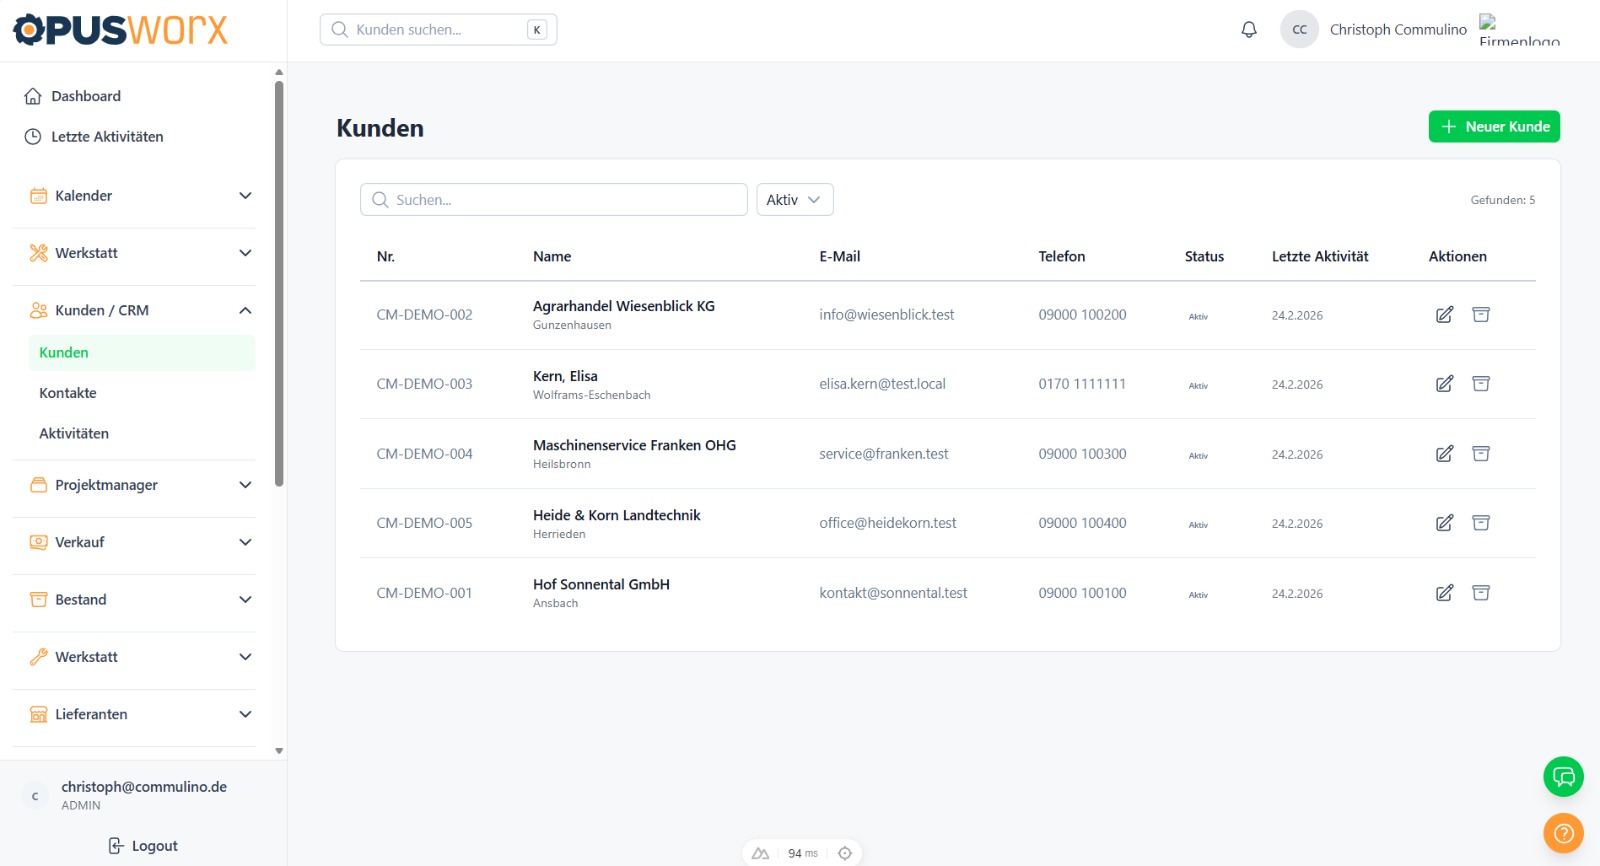Open the Christoph Commulino user menu
Viewport: 1600px width, 866px height.
click(1398, 30)
